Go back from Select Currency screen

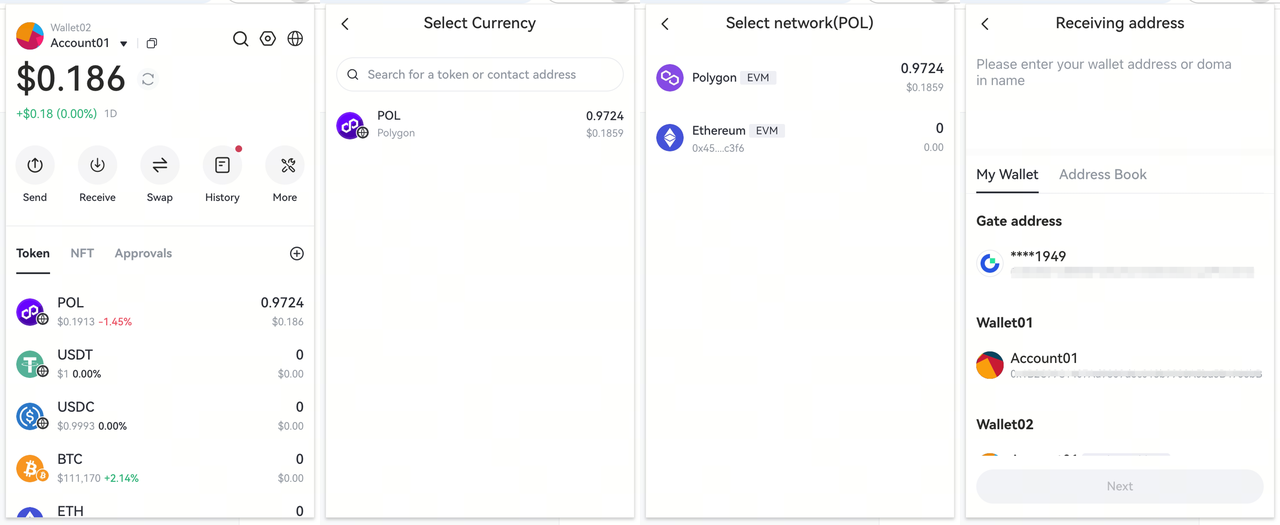click(345, 24)
